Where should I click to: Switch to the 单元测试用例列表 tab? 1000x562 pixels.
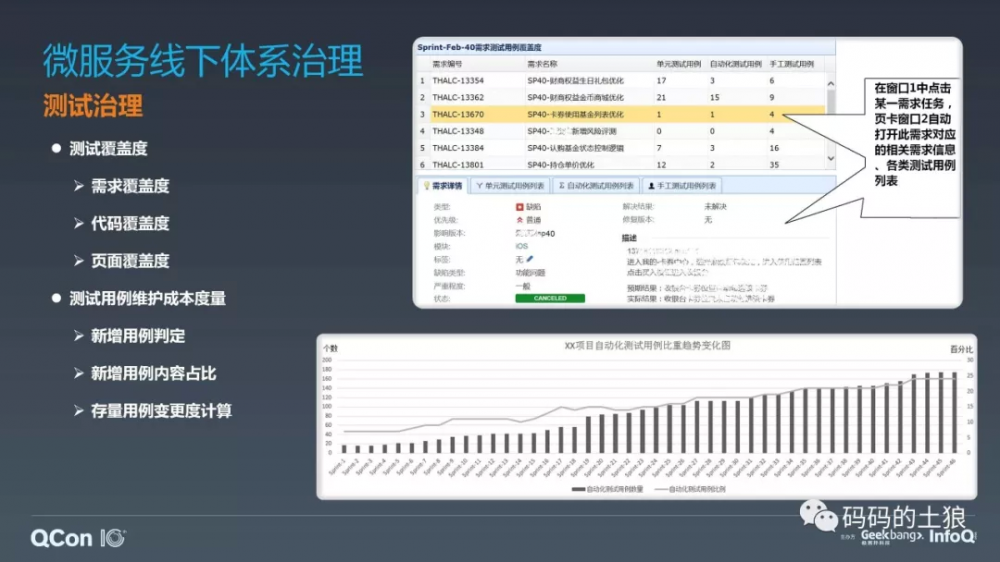point(510,186)
